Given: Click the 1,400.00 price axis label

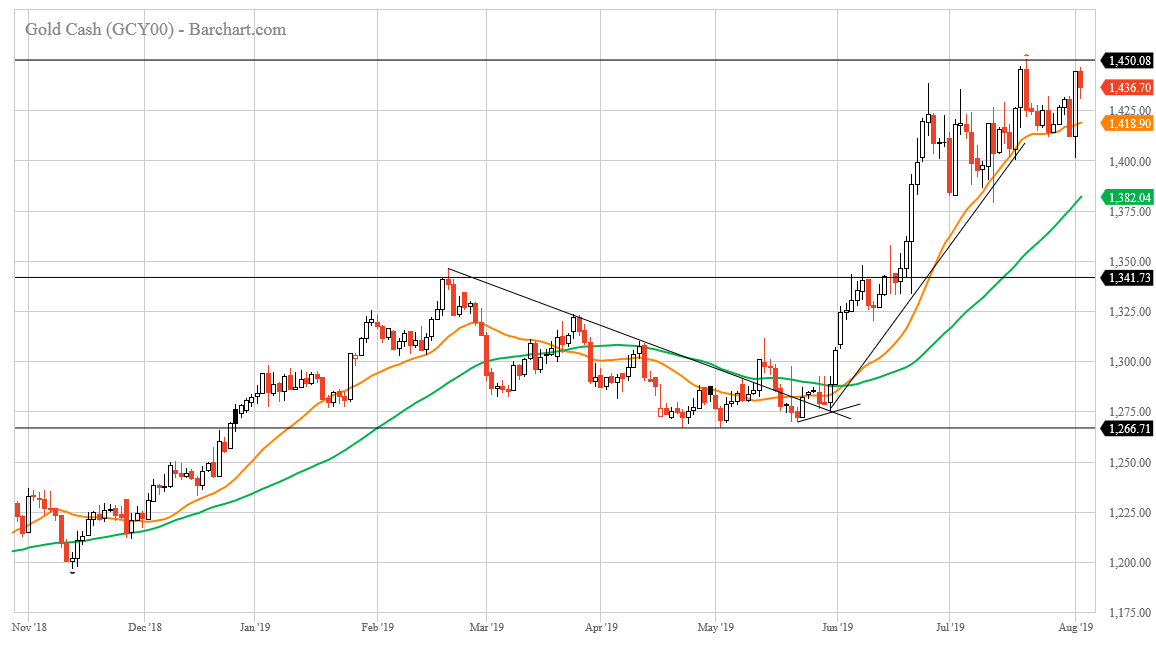Looking at the screenshot, I should (1130, 161).
